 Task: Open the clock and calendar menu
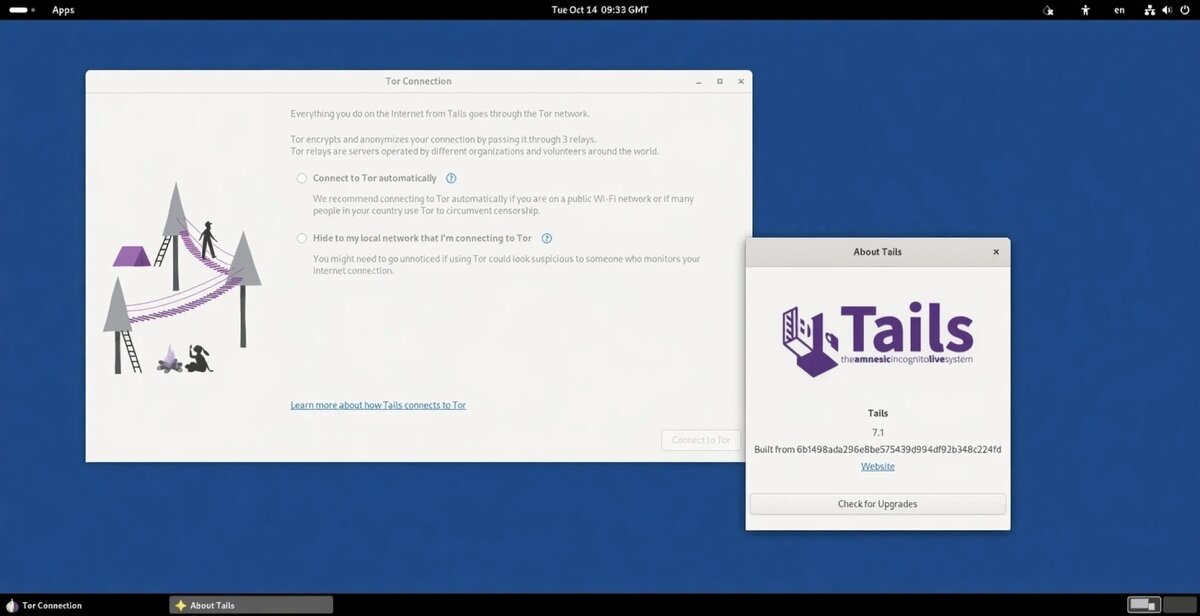[600, 10]
